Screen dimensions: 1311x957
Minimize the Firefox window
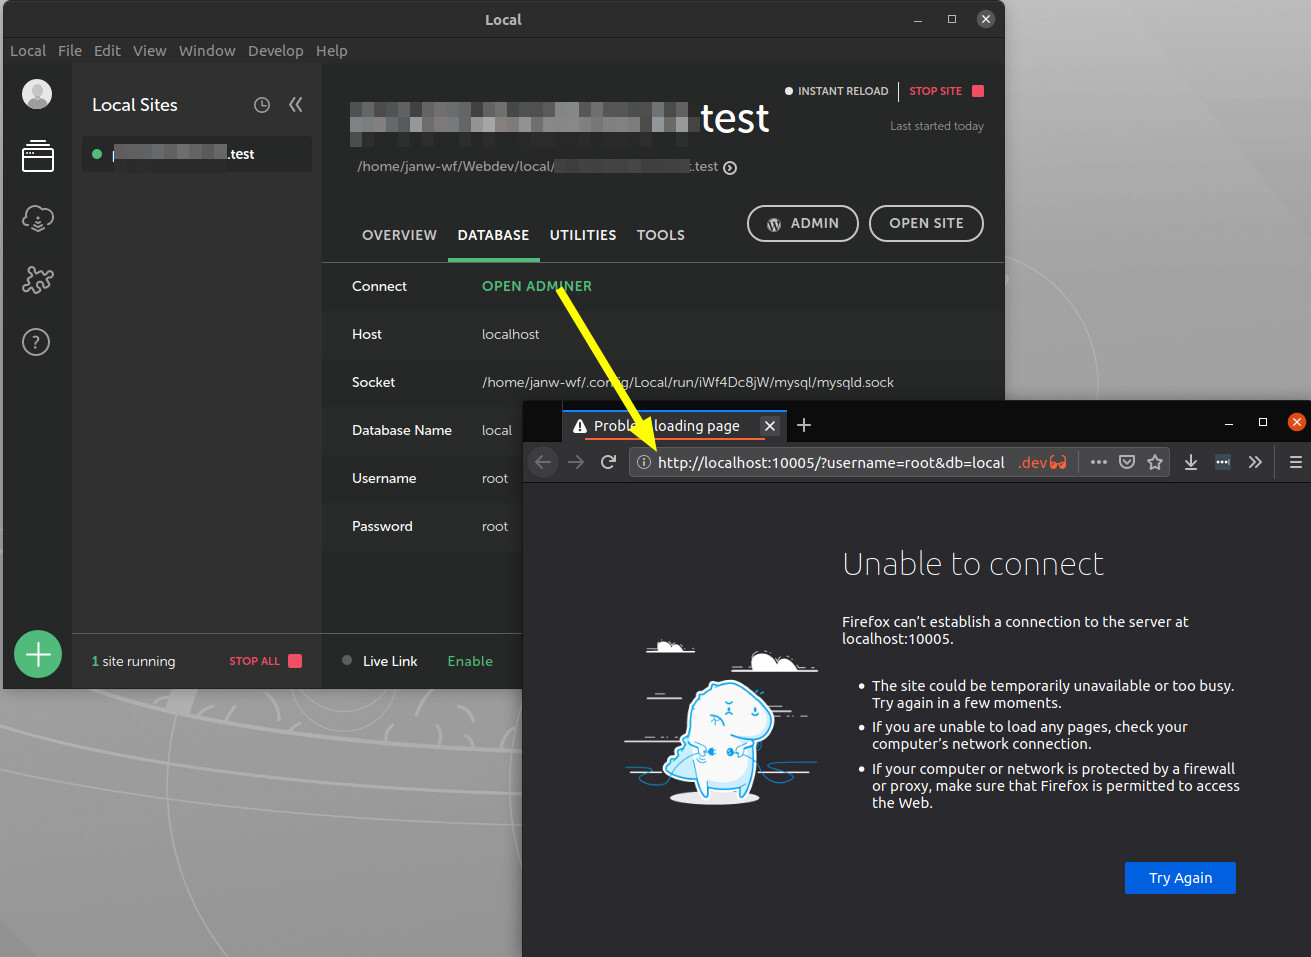click(1229, 423)
